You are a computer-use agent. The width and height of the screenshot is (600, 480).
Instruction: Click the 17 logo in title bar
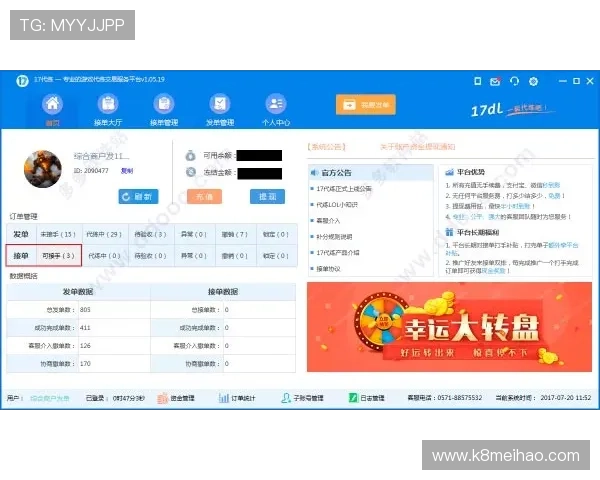tap(22, 81)
